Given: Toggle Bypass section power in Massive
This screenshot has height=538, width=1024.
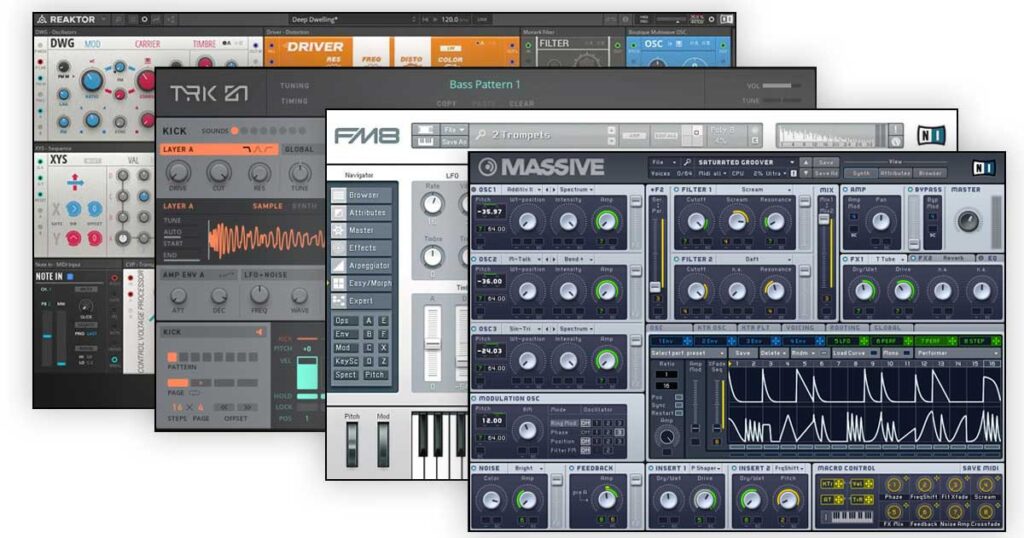Looking at the screenshot, I should point(910,189).
